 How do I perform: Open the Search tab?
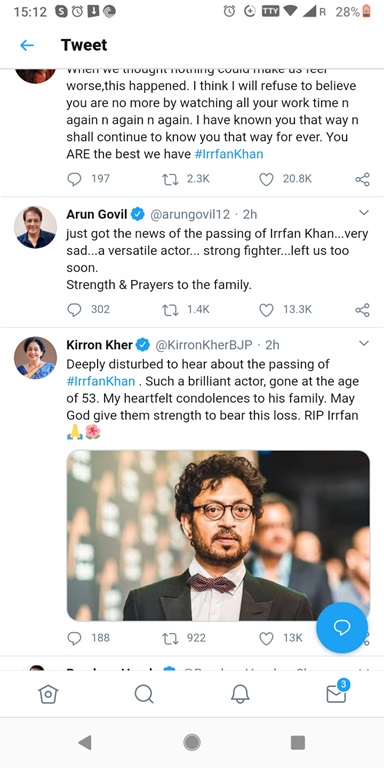144,694
